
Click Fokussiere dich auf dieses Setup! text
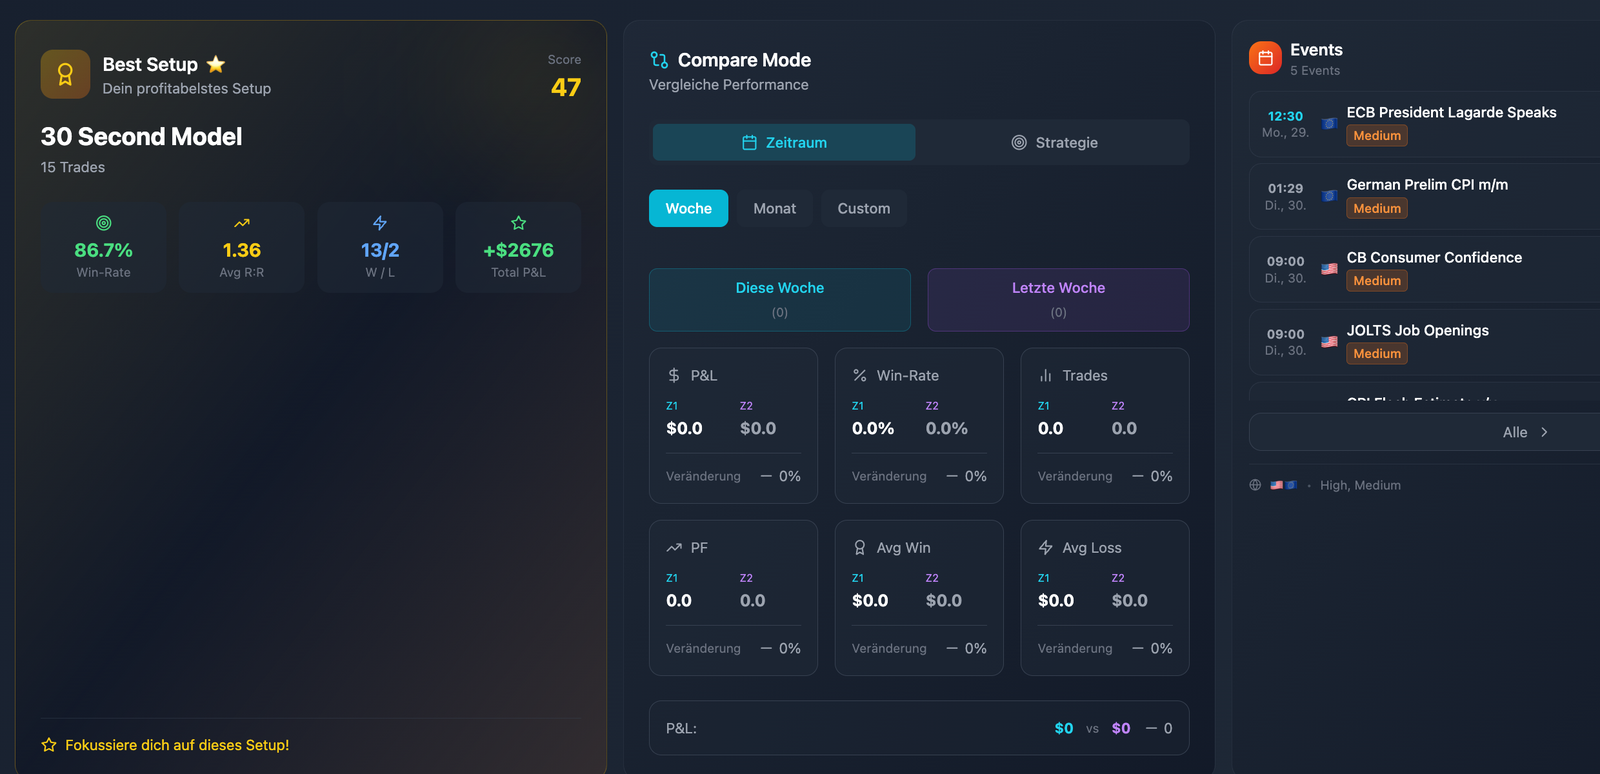(177, 745)
